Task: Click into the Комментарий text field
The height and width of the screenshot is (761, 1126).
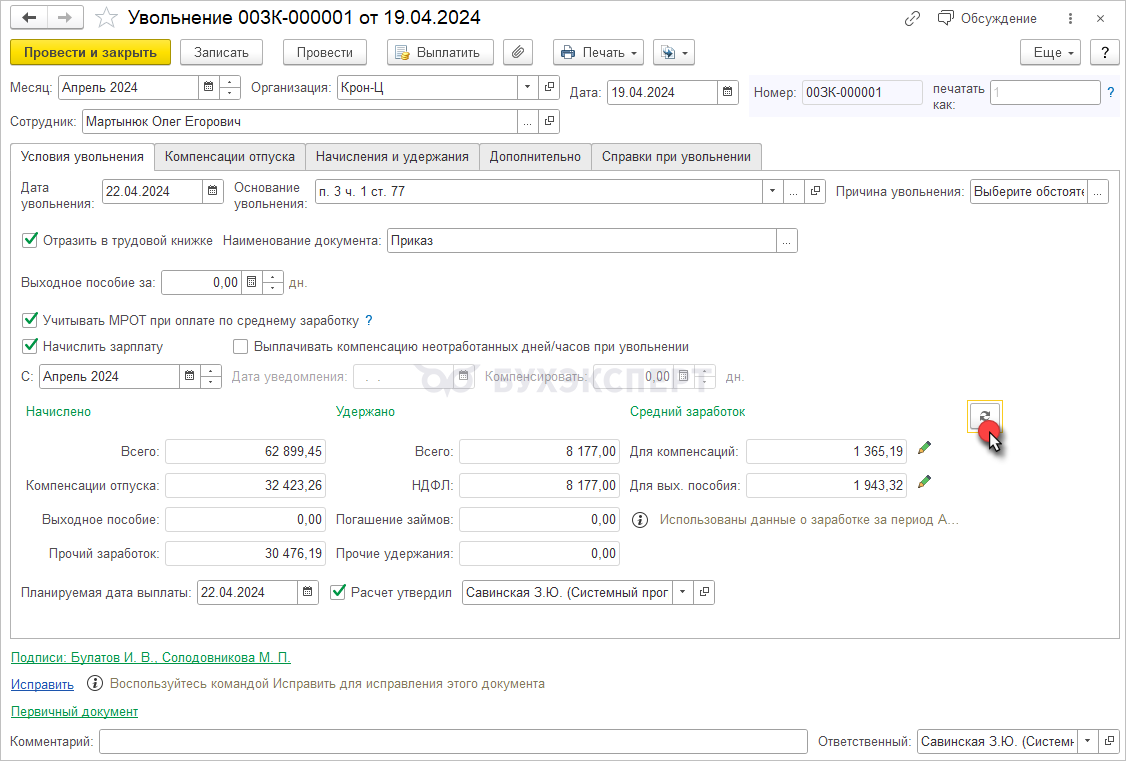Action: point(452,741)
